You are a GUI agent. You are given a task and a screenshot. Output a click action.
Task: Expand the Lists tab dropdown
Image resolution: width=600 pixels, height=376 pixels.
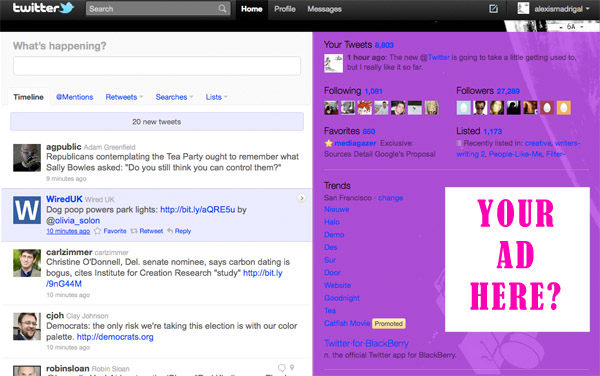[226, 97]
